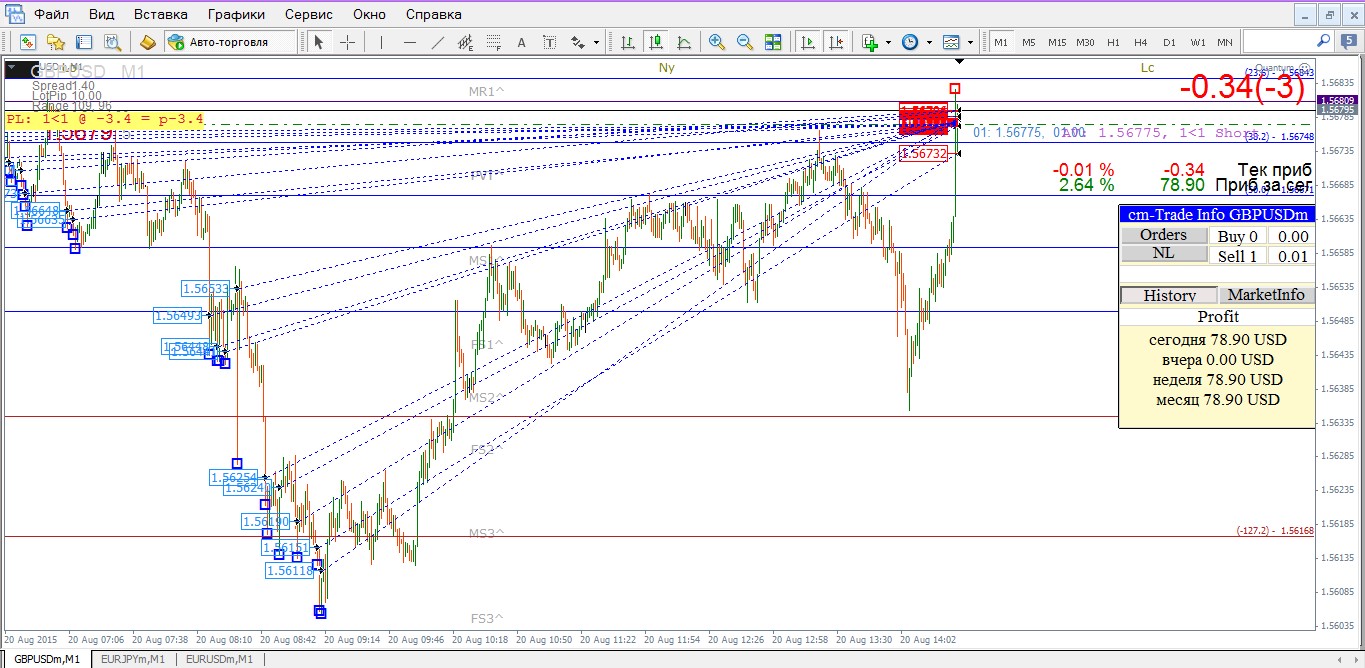Select the H4 timeframe
The width and height of the screenshot is (1365, 668).
[x=1141, y=42]
